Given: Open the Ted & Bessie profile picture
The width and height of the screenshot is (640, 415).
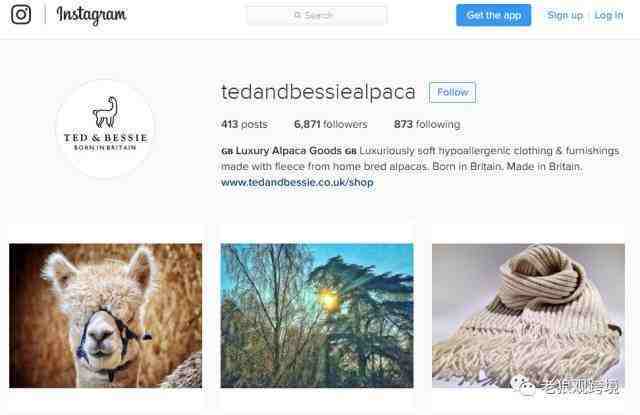Looking at the screenshot, I should [x=105, y=129].
